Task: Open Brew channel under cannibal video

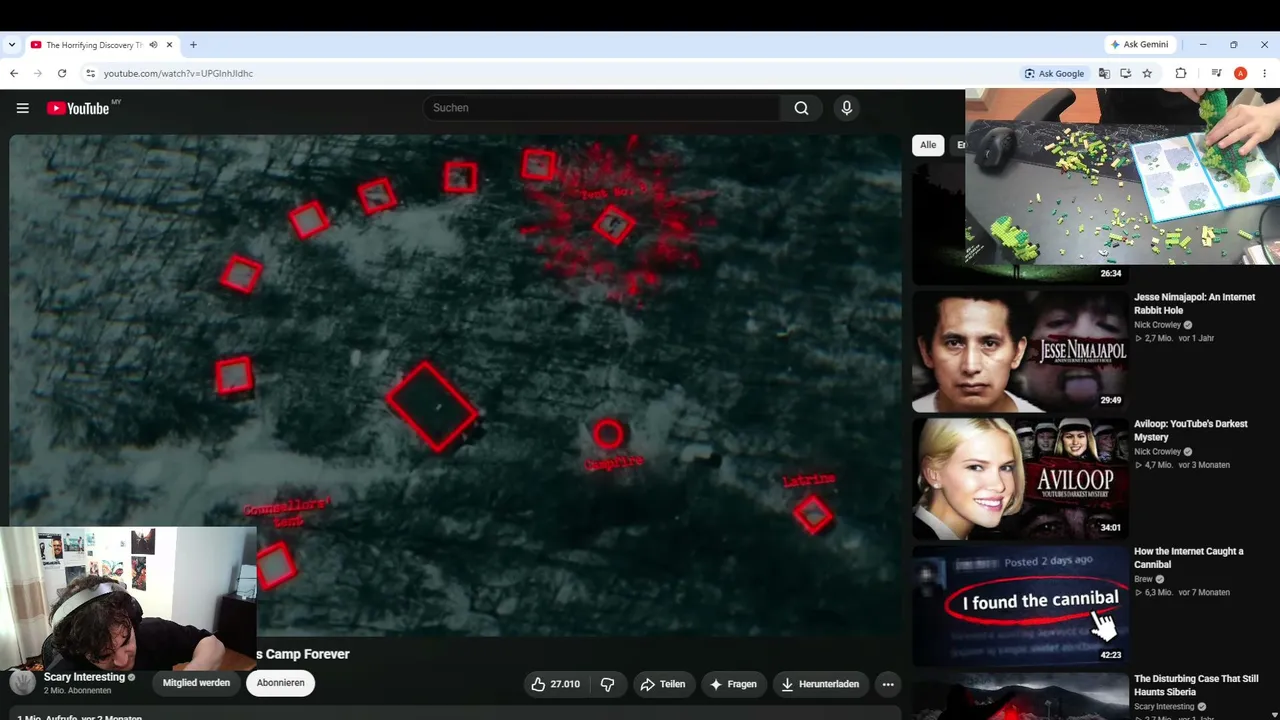Action: click(1144, 579)
